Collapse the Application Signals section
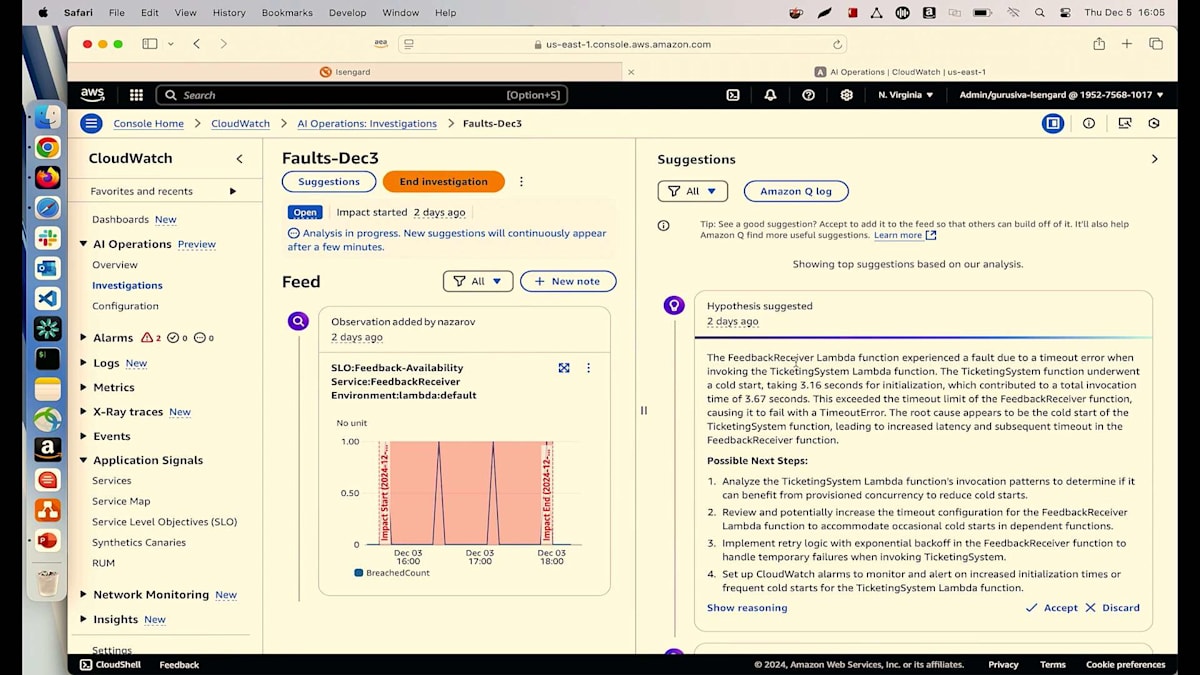1200x675 pixels. click(x=84, y=460)
